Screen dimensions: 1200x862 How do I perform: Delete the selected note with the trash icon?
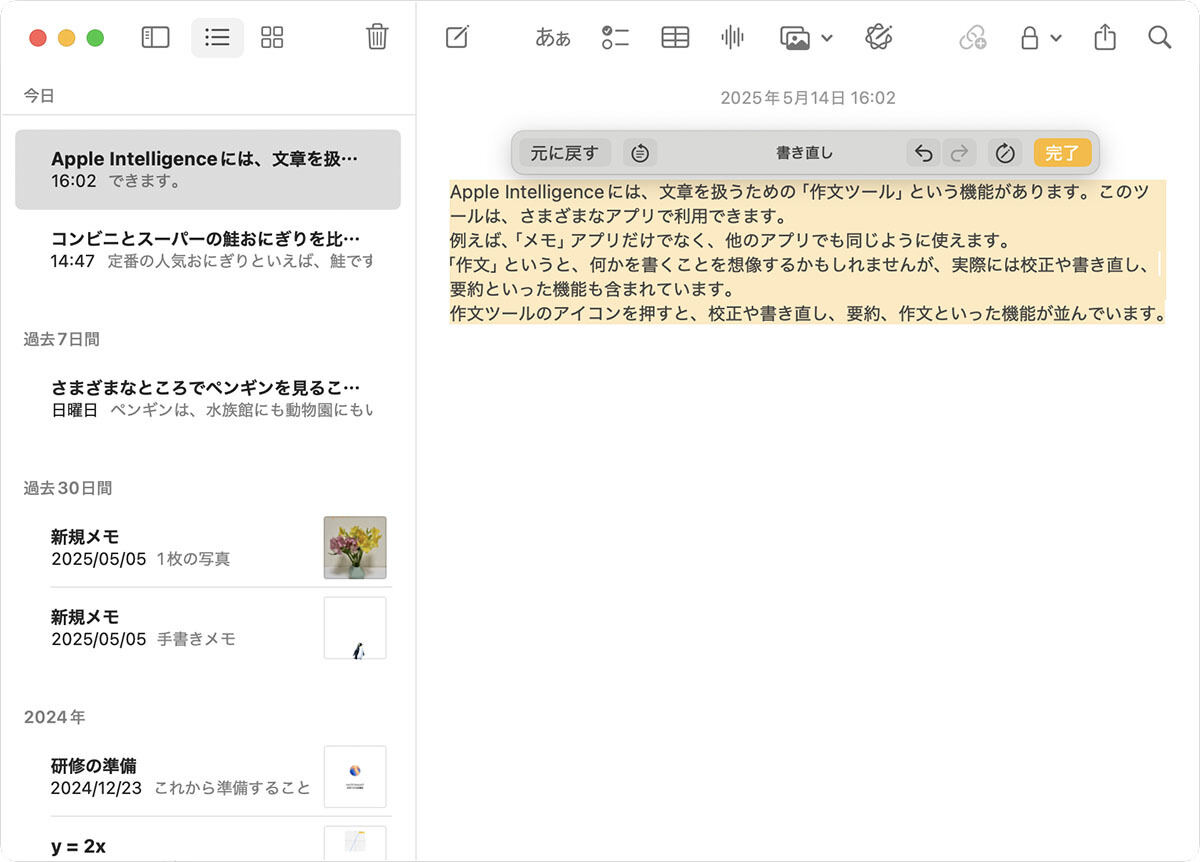point(377,37)
